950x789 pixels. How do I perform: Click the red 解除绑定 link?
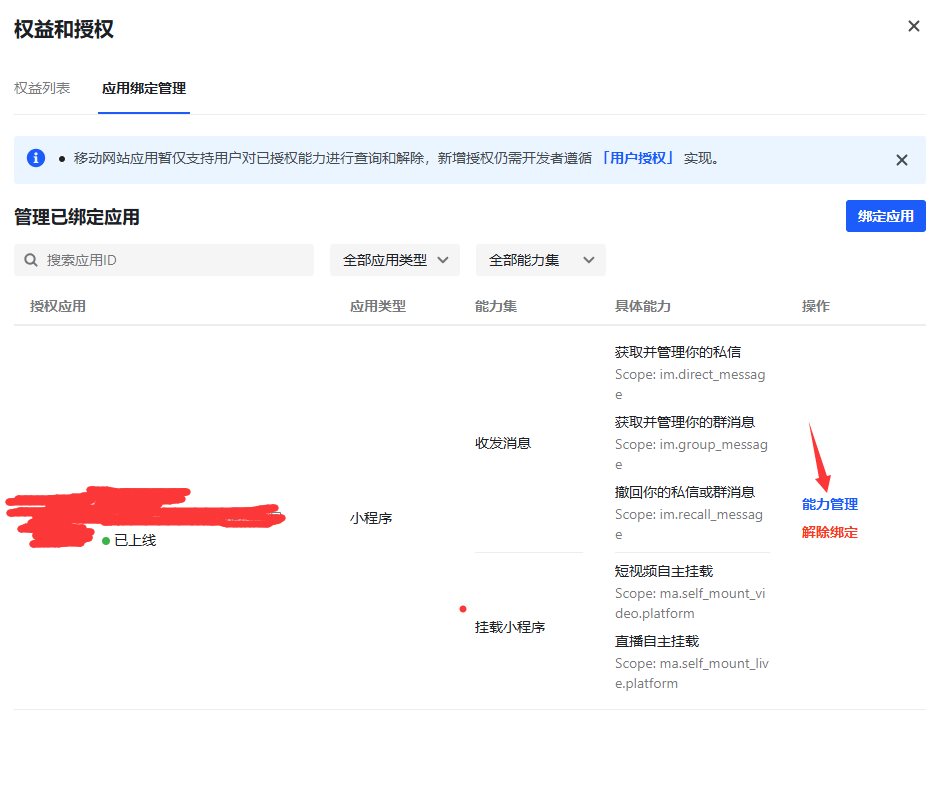click(x=829, y=532)
